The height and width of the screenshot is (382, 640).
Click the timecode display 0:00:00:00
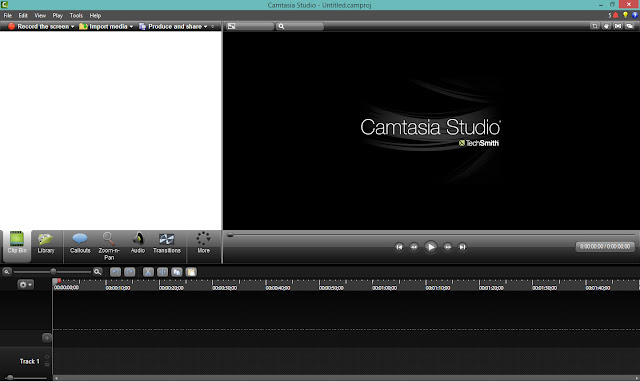[605, 247]
